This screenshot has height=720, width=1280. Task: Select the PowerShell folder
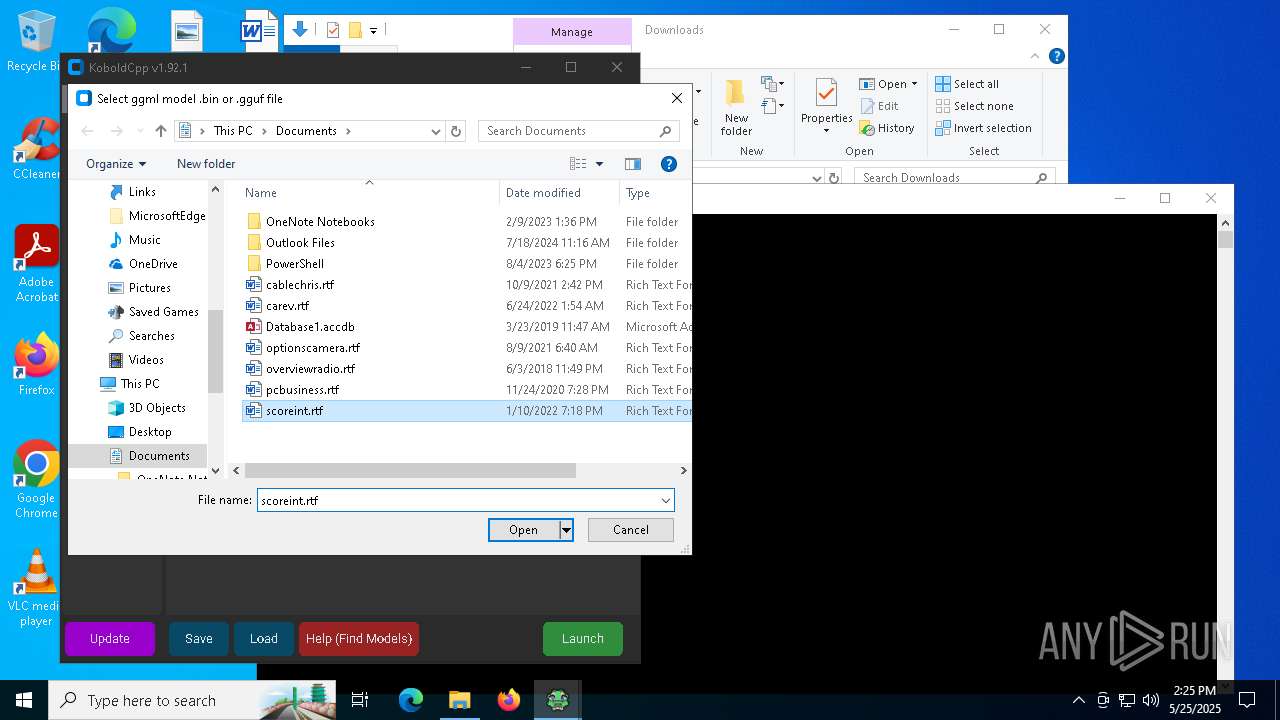[x=295, y=264]
